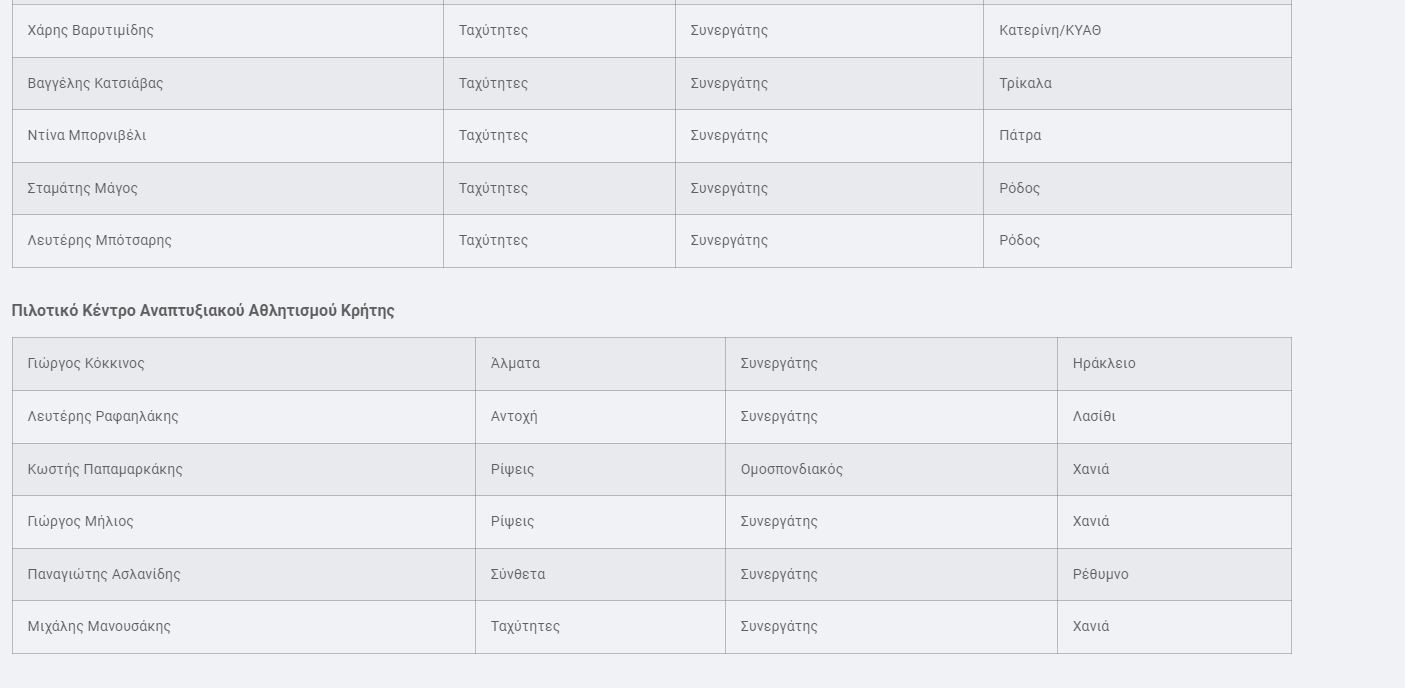Click the Ντίνα Μπορνιβέλι row name
This screenshot has width=1405, height=688.
tap(87, 136)
